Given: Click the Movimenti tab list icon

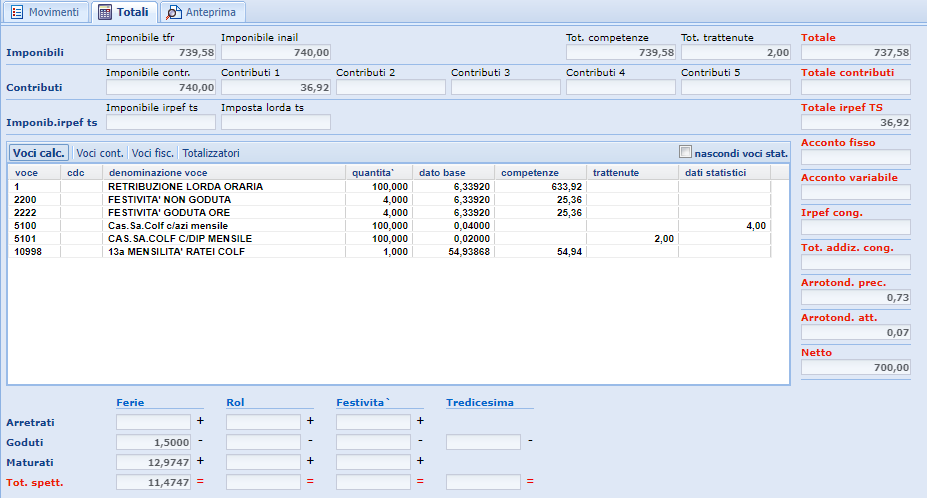Looking at the screenshot, I should click(x=17, y=12).
